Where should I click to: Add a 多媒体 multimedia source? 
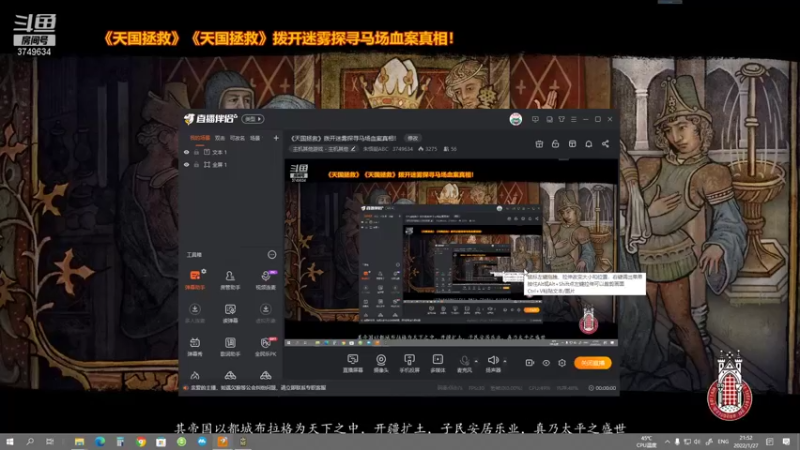pyautogui.click(x=438, y=363)
